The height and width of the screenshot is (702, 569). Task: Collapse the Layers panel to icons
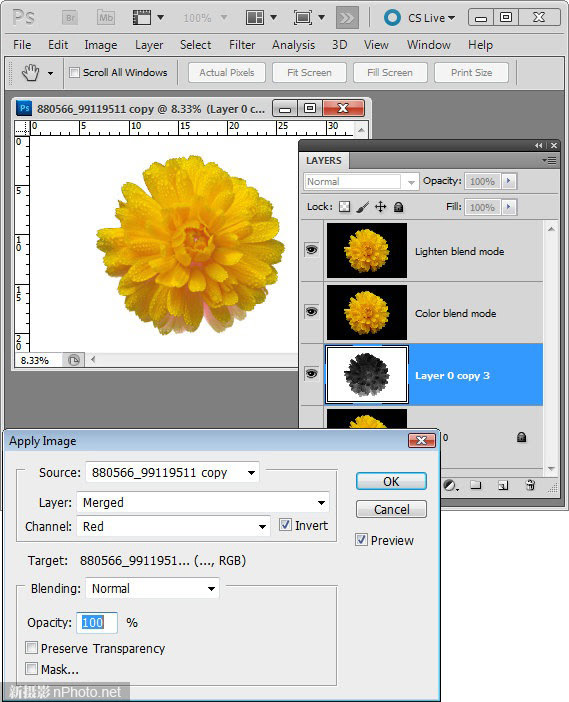tap(539, 146)
